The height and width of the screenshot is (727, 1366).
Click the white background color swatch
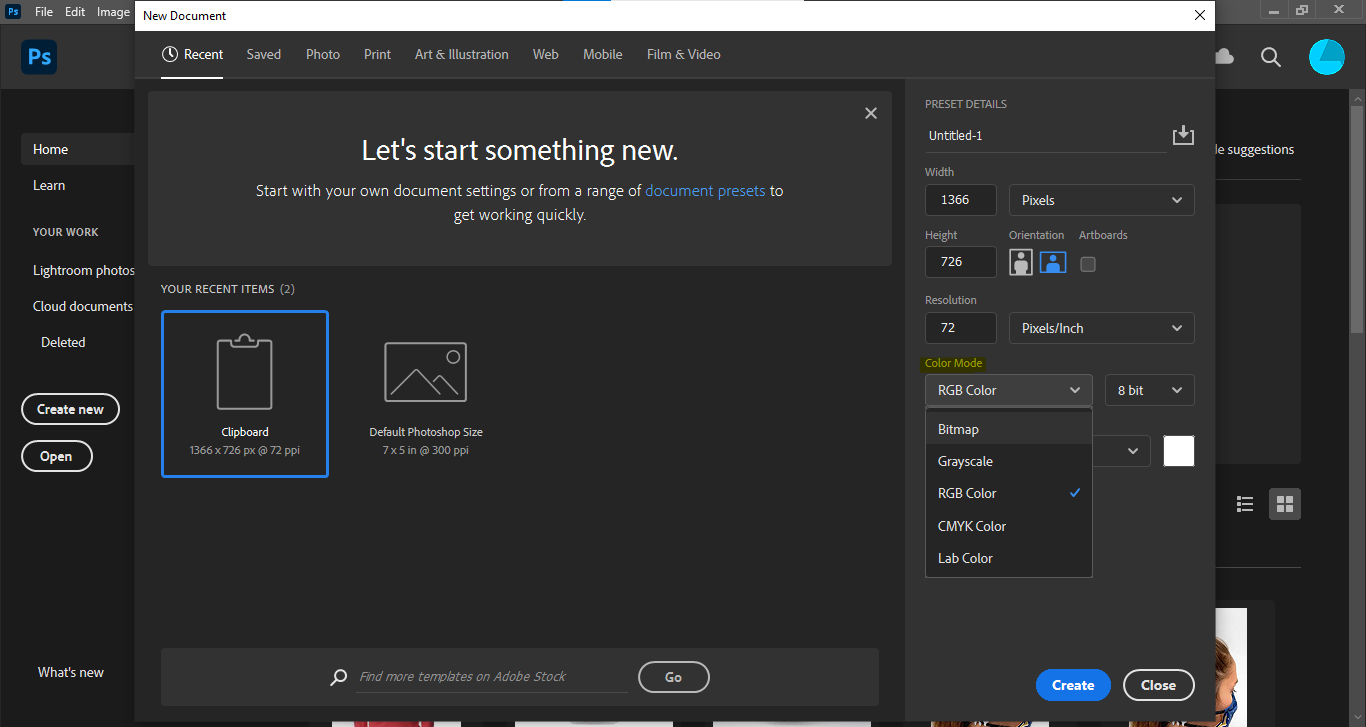(1179, 451)
